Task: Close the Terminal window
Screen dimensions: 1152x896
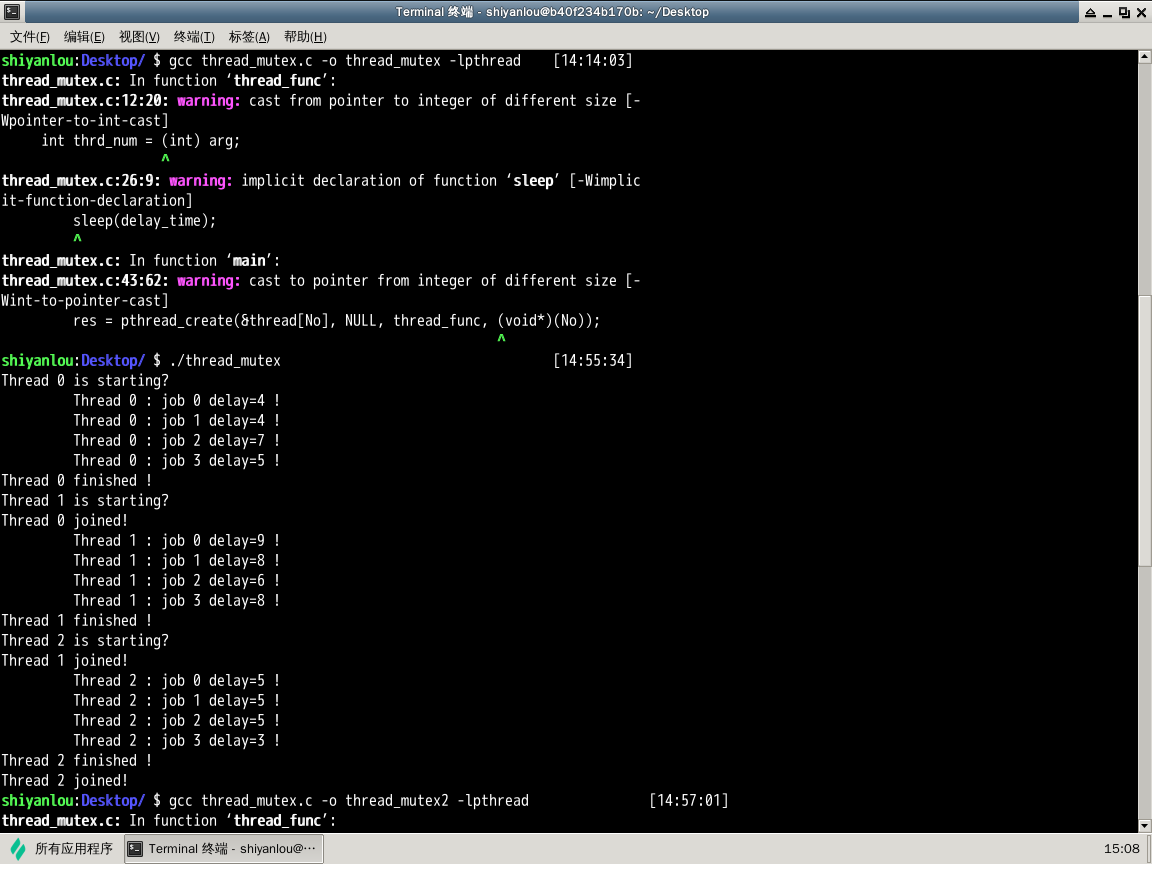Action: [1141, 12]
